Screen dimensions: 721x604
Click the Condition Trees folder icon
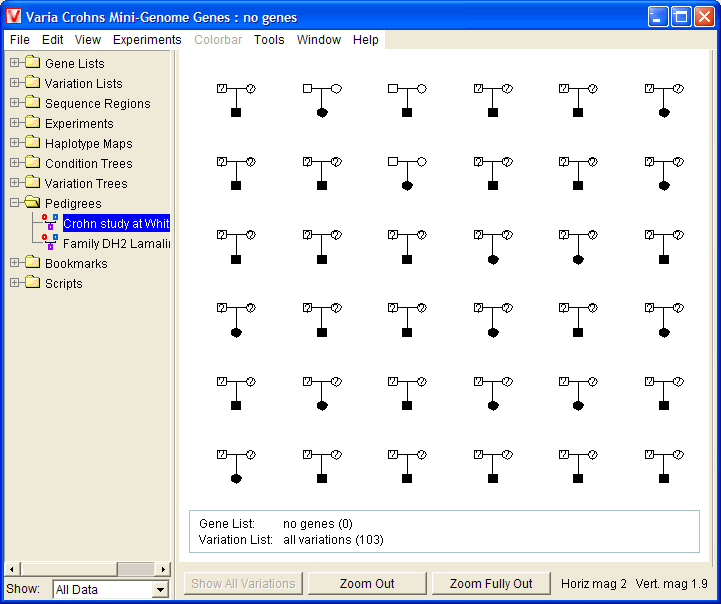click(x=32, y=163)
